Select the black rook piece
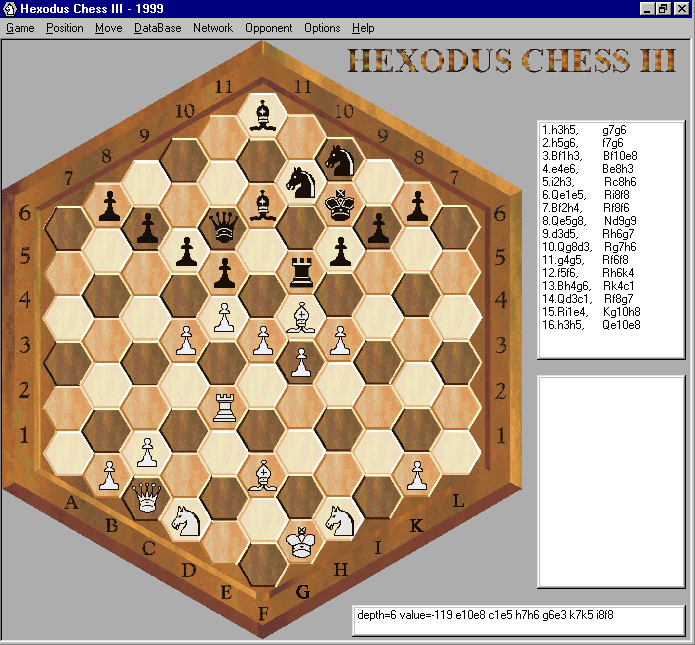Screen dimensions: 695x645 pyautogui.click(x=301, y=272)
